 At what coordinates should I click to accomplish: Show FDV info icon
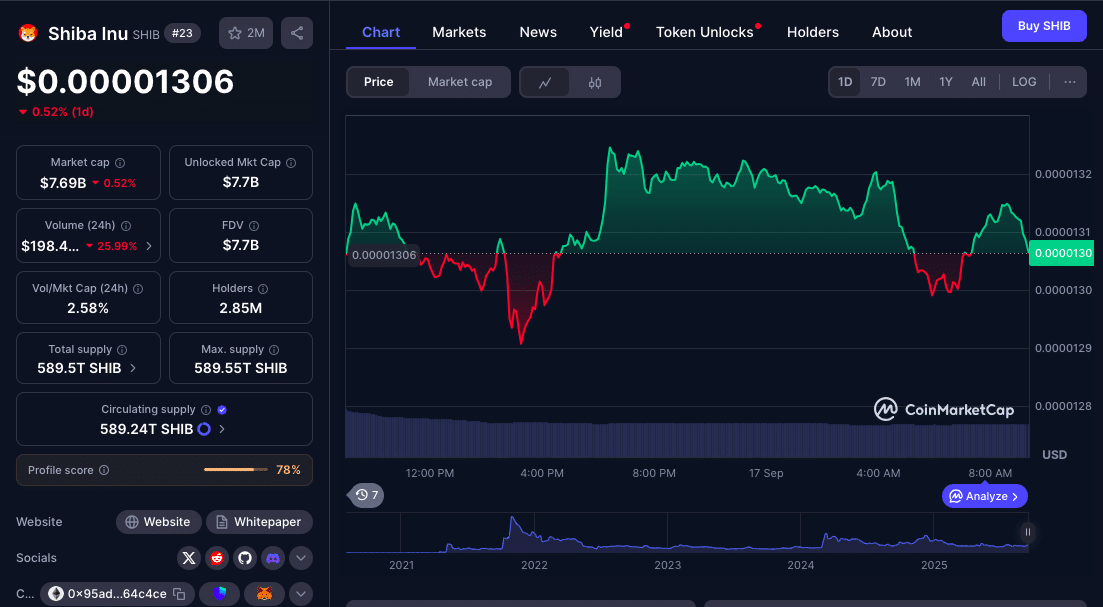[254, 226]
